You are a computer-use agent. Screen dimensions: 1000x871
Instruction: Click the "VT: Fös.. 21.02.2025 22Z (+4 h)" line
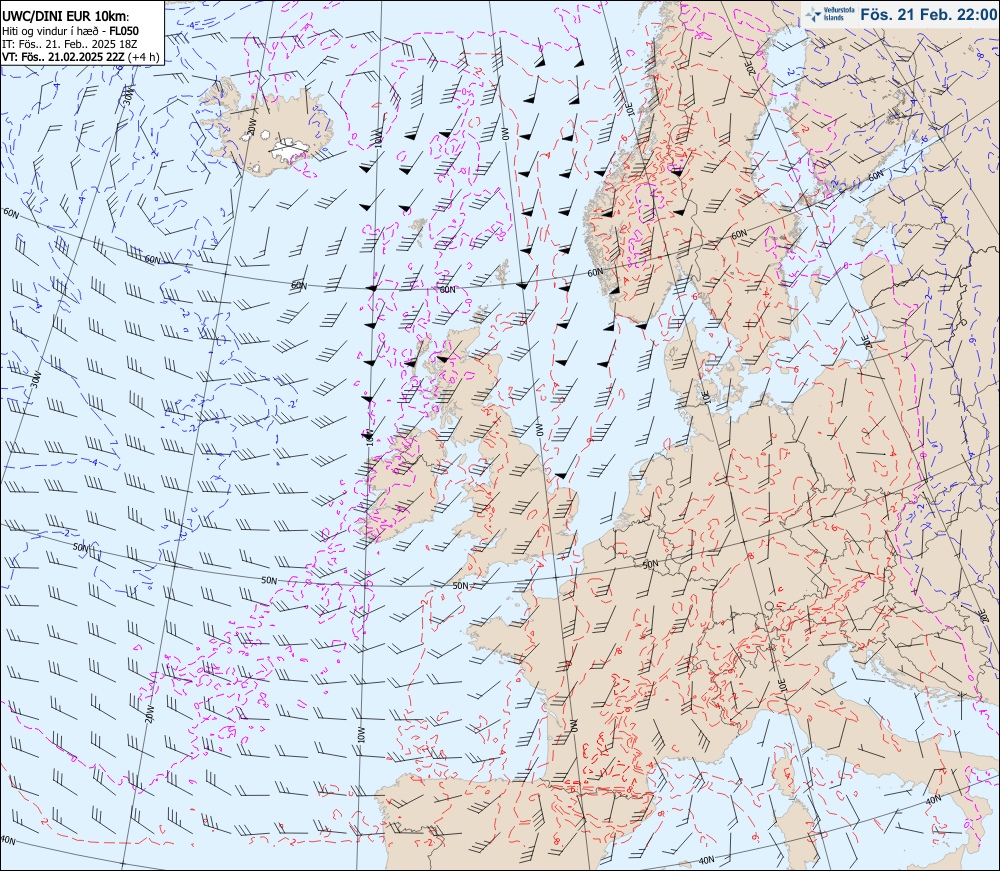80,57
